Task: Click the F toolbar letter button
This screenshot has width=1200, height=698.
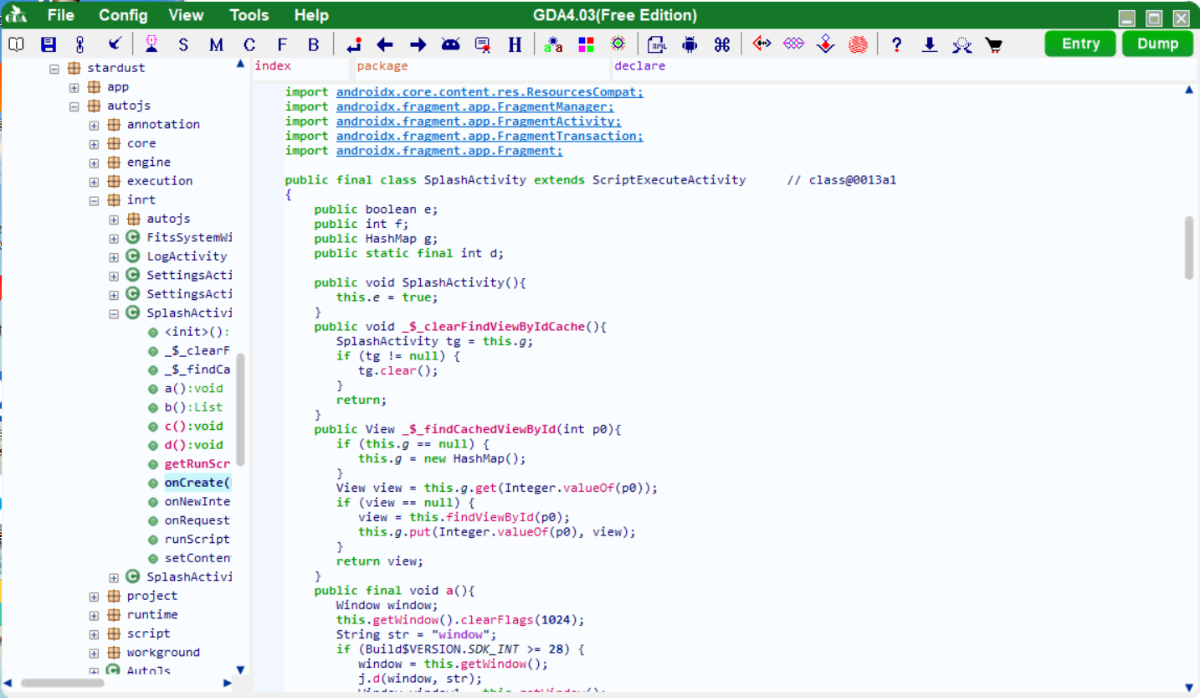Action: pos(281,44)
